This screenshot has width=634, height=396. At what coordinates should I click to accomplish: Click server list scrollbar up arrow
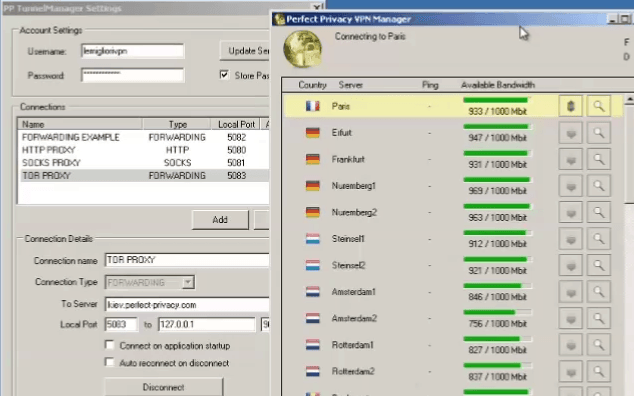629,99
